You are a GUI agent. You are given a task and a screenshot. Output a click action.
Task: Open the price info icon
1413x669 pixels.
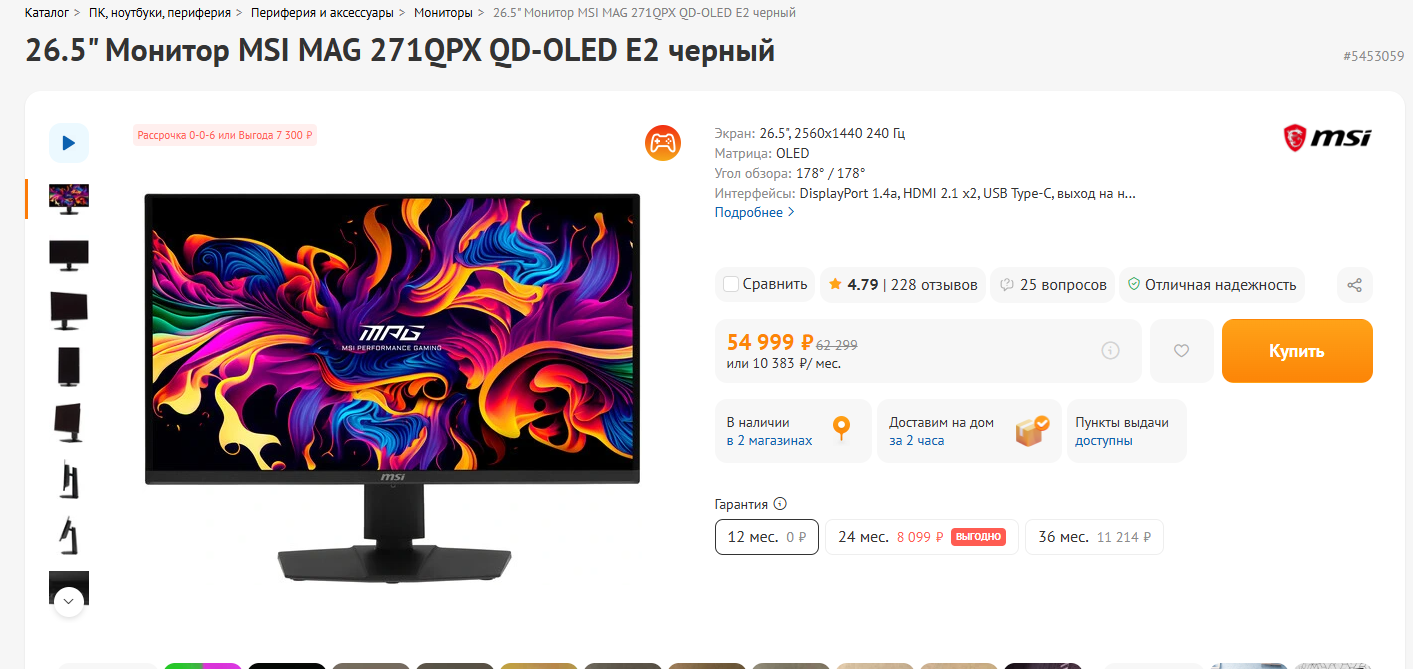(x=1110, y=351)
